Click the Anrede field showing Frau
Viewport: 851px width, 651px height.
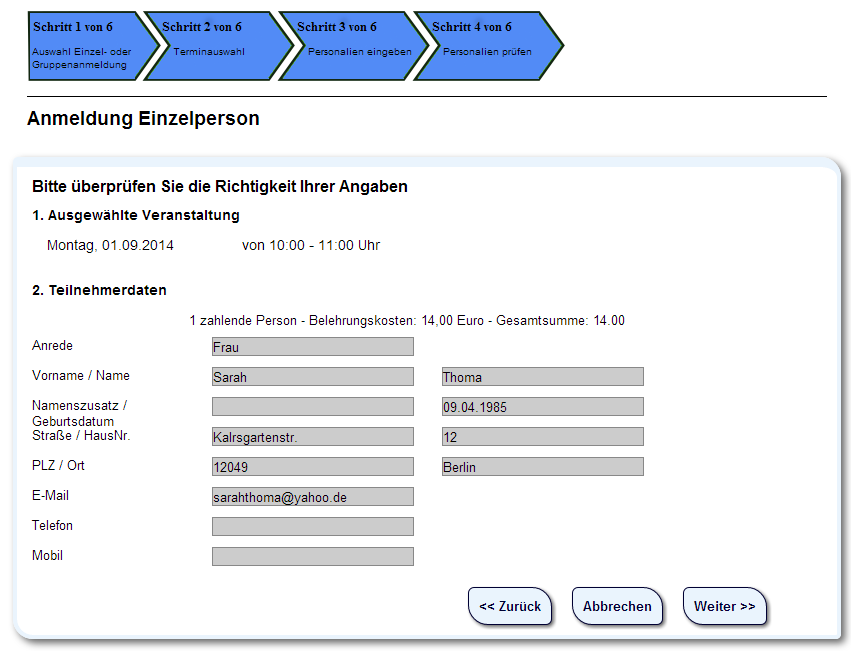[x=312, y=347]
